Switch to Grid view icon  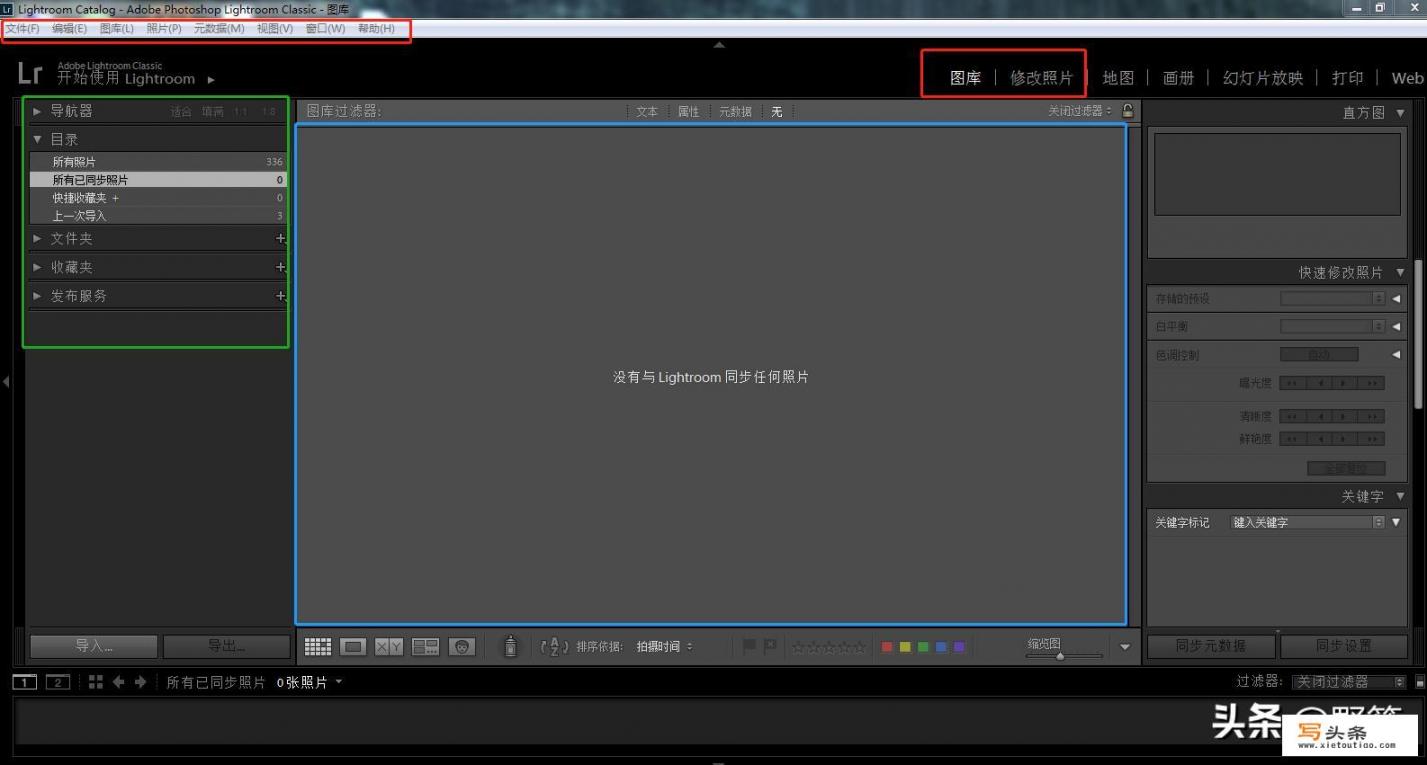(318, 647)
